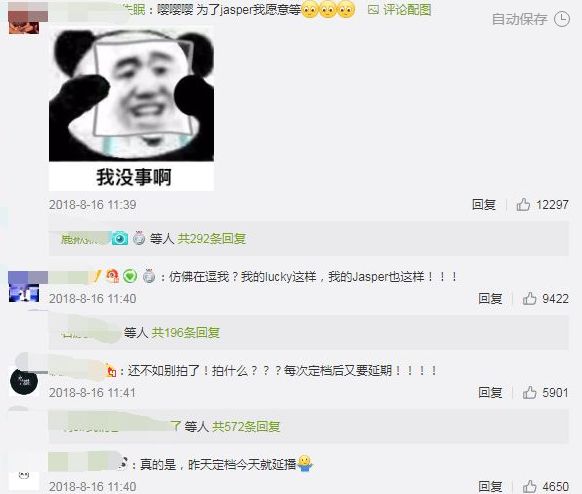Click 回复 on the 昨天定档今天就延播 comment

point(490,486)
